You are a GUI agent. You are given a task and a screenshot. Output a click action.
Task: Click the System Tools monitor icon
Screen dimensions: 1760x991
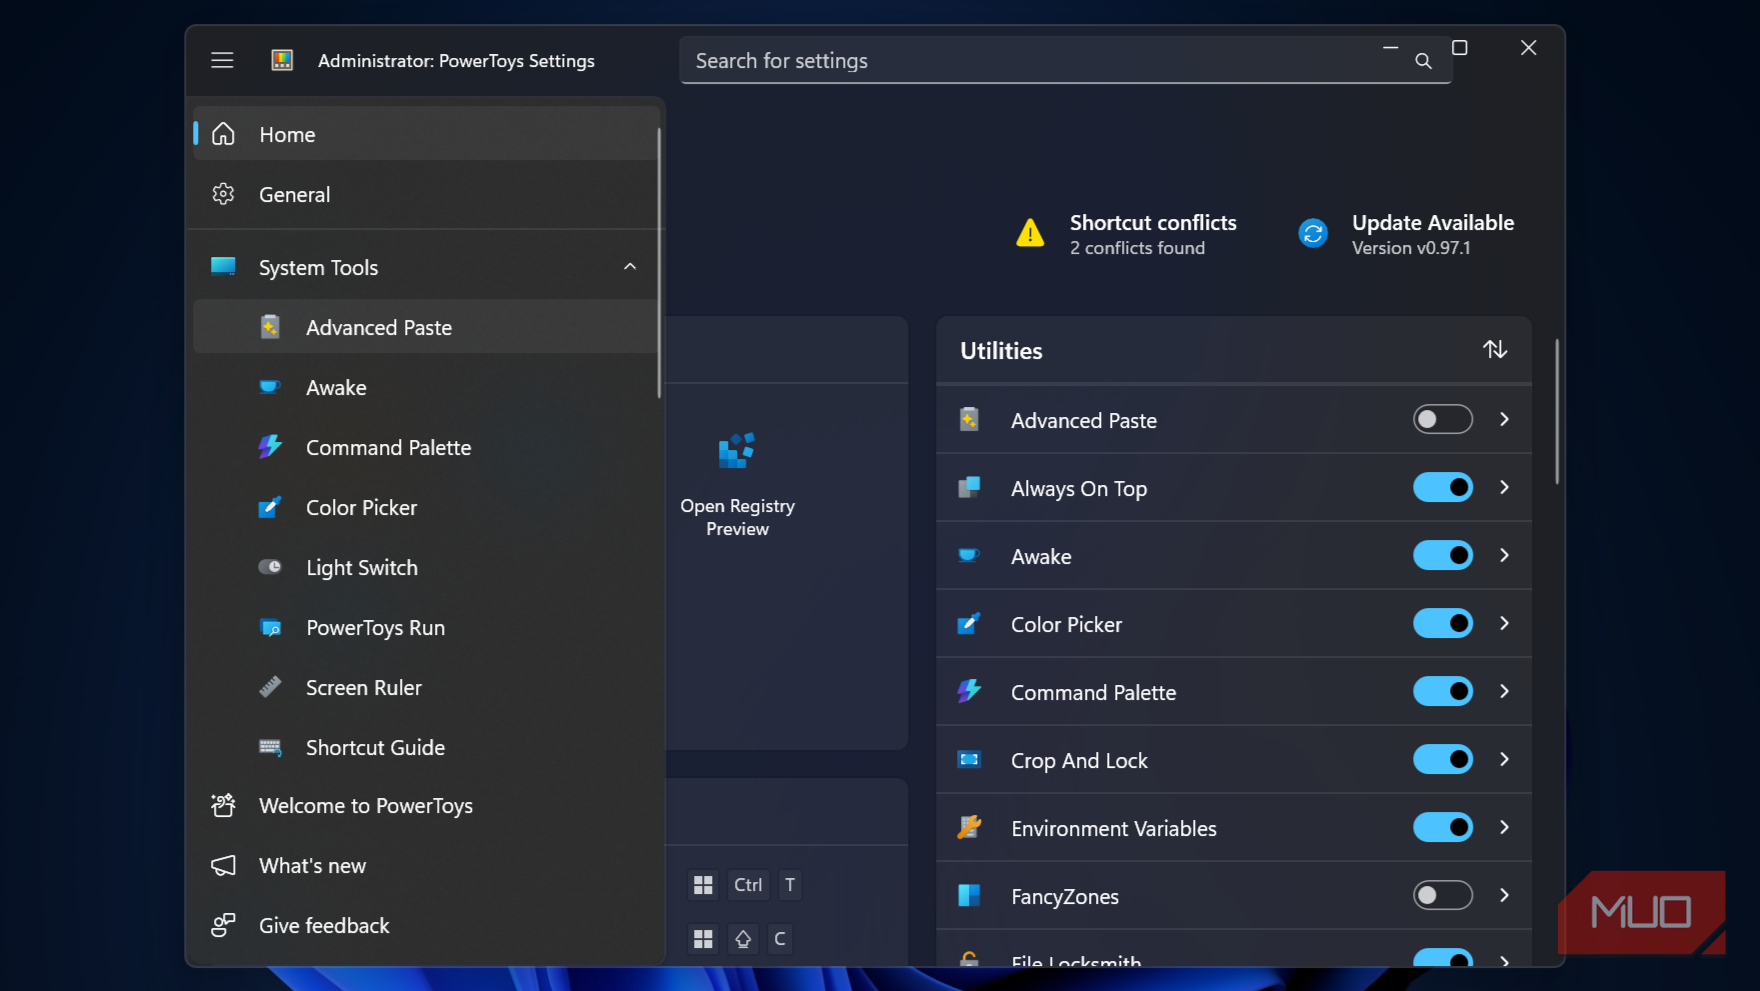(223, 266)
